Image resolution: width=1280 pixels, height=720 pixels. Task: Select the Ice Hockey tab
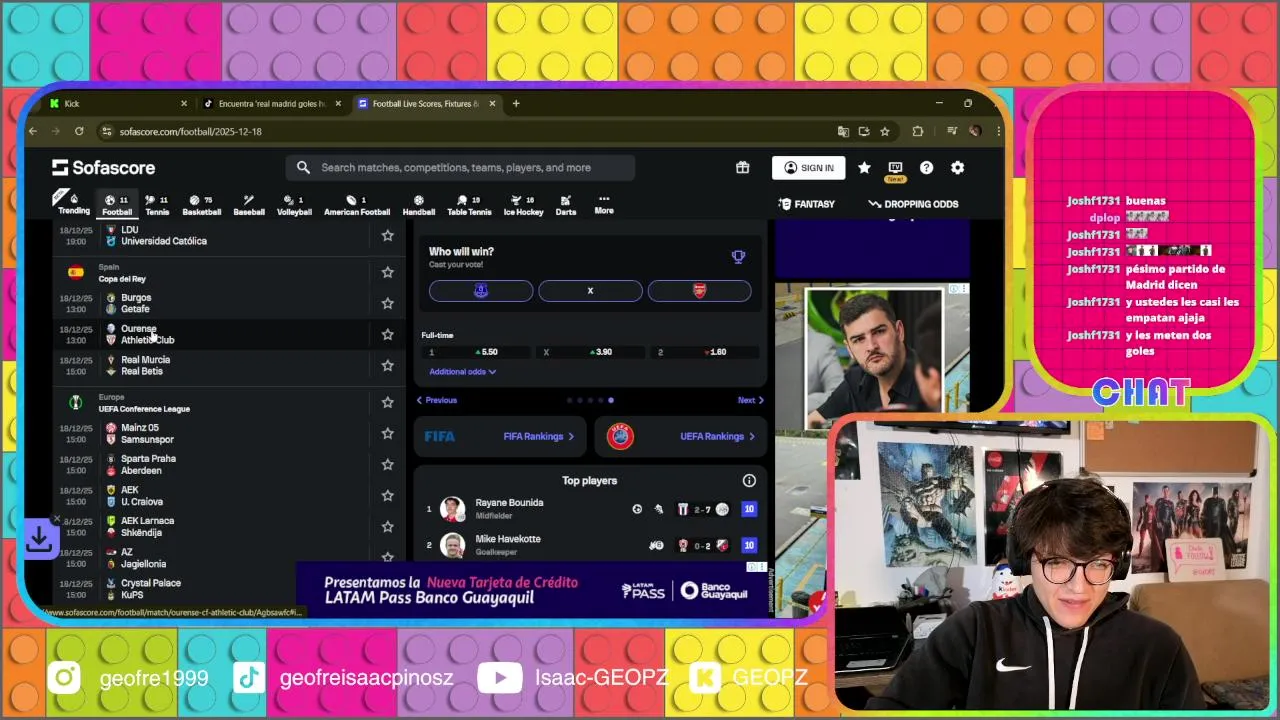click(x=523, y=204)
